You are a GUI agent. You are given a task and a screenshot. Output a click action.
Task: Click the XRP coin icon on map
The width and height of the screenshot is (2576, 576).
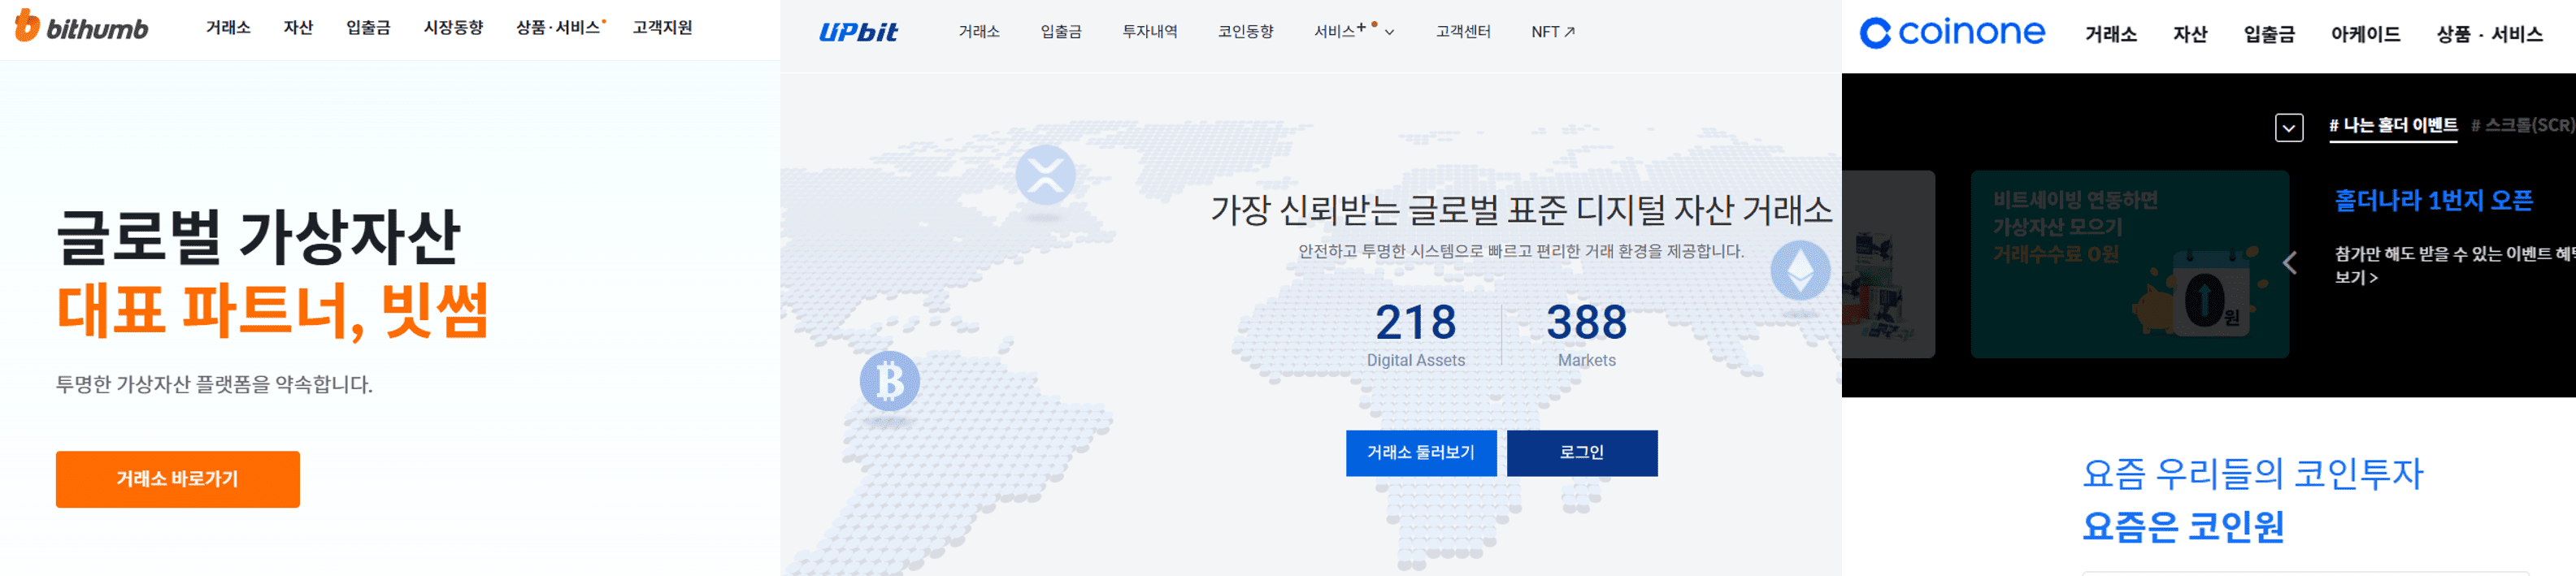coord(1045,175)
